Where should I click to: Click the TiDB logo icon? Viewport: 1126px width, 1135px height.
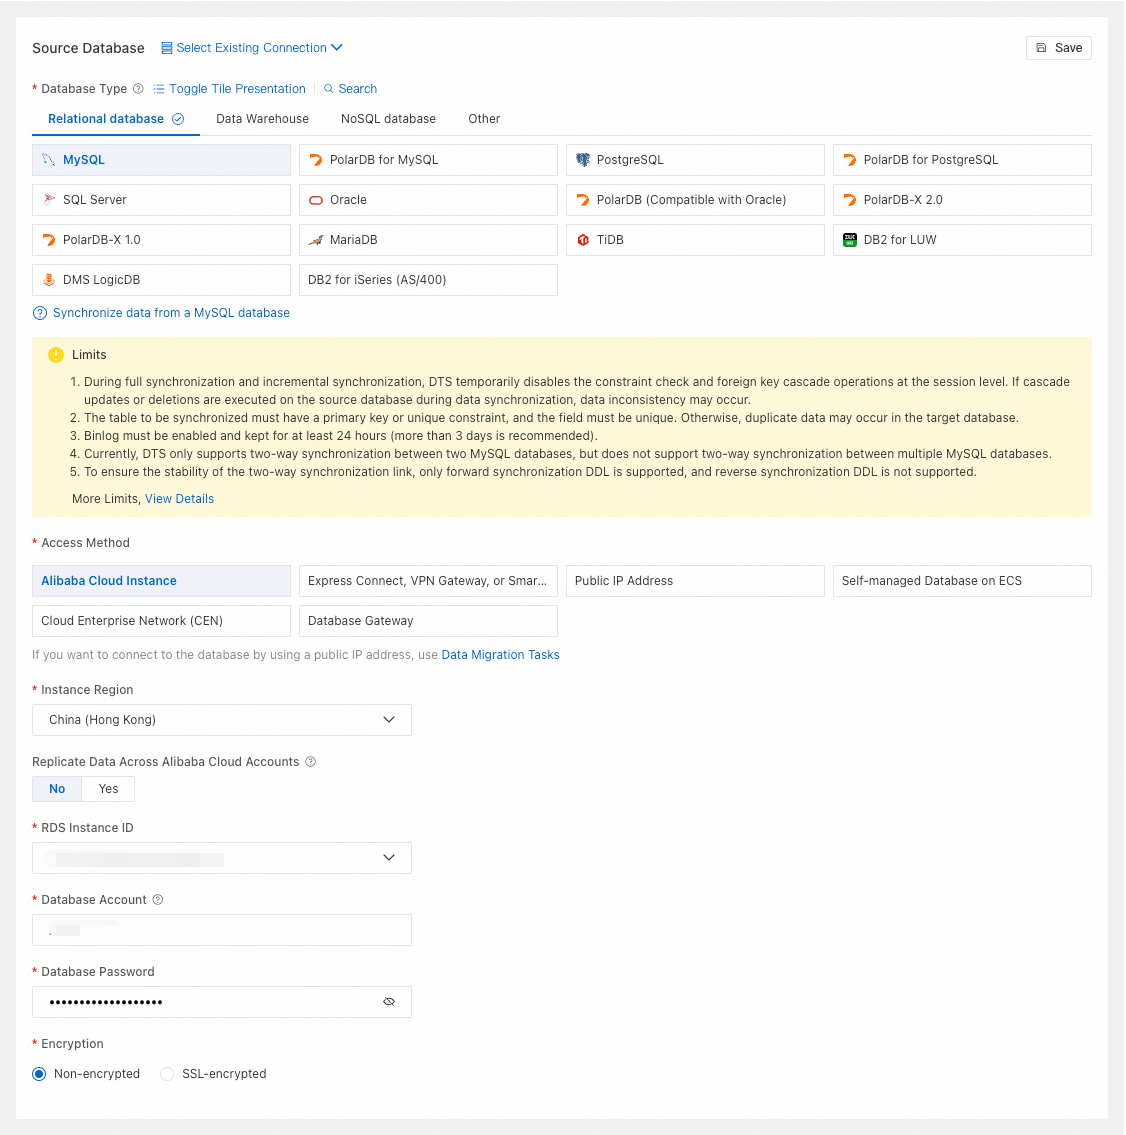(x=583, y=240)
